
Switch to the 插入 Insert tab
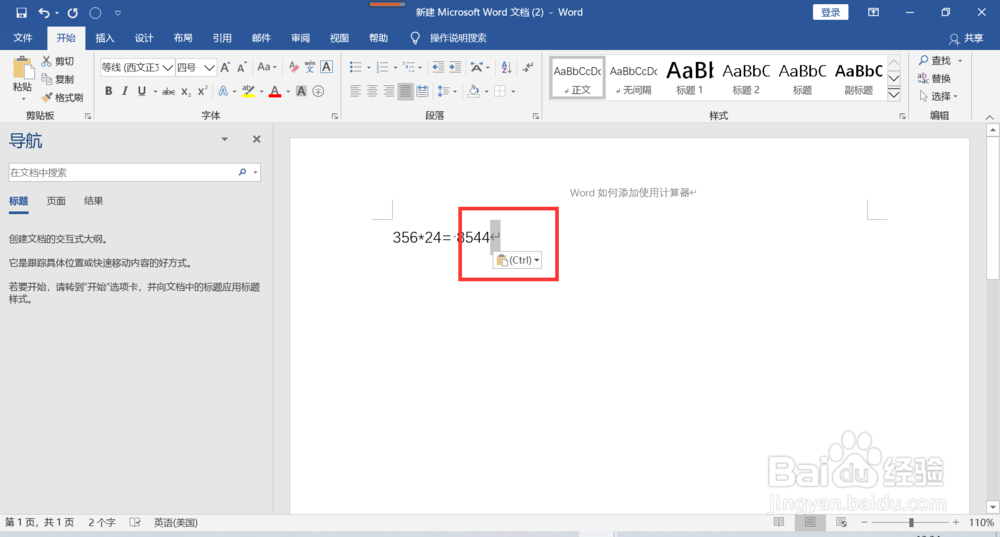click(x=105, y=38)
